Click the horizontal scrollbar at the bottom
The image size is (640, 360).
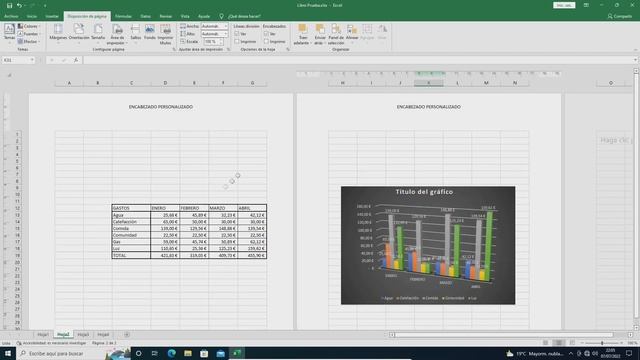coord(504,335)
